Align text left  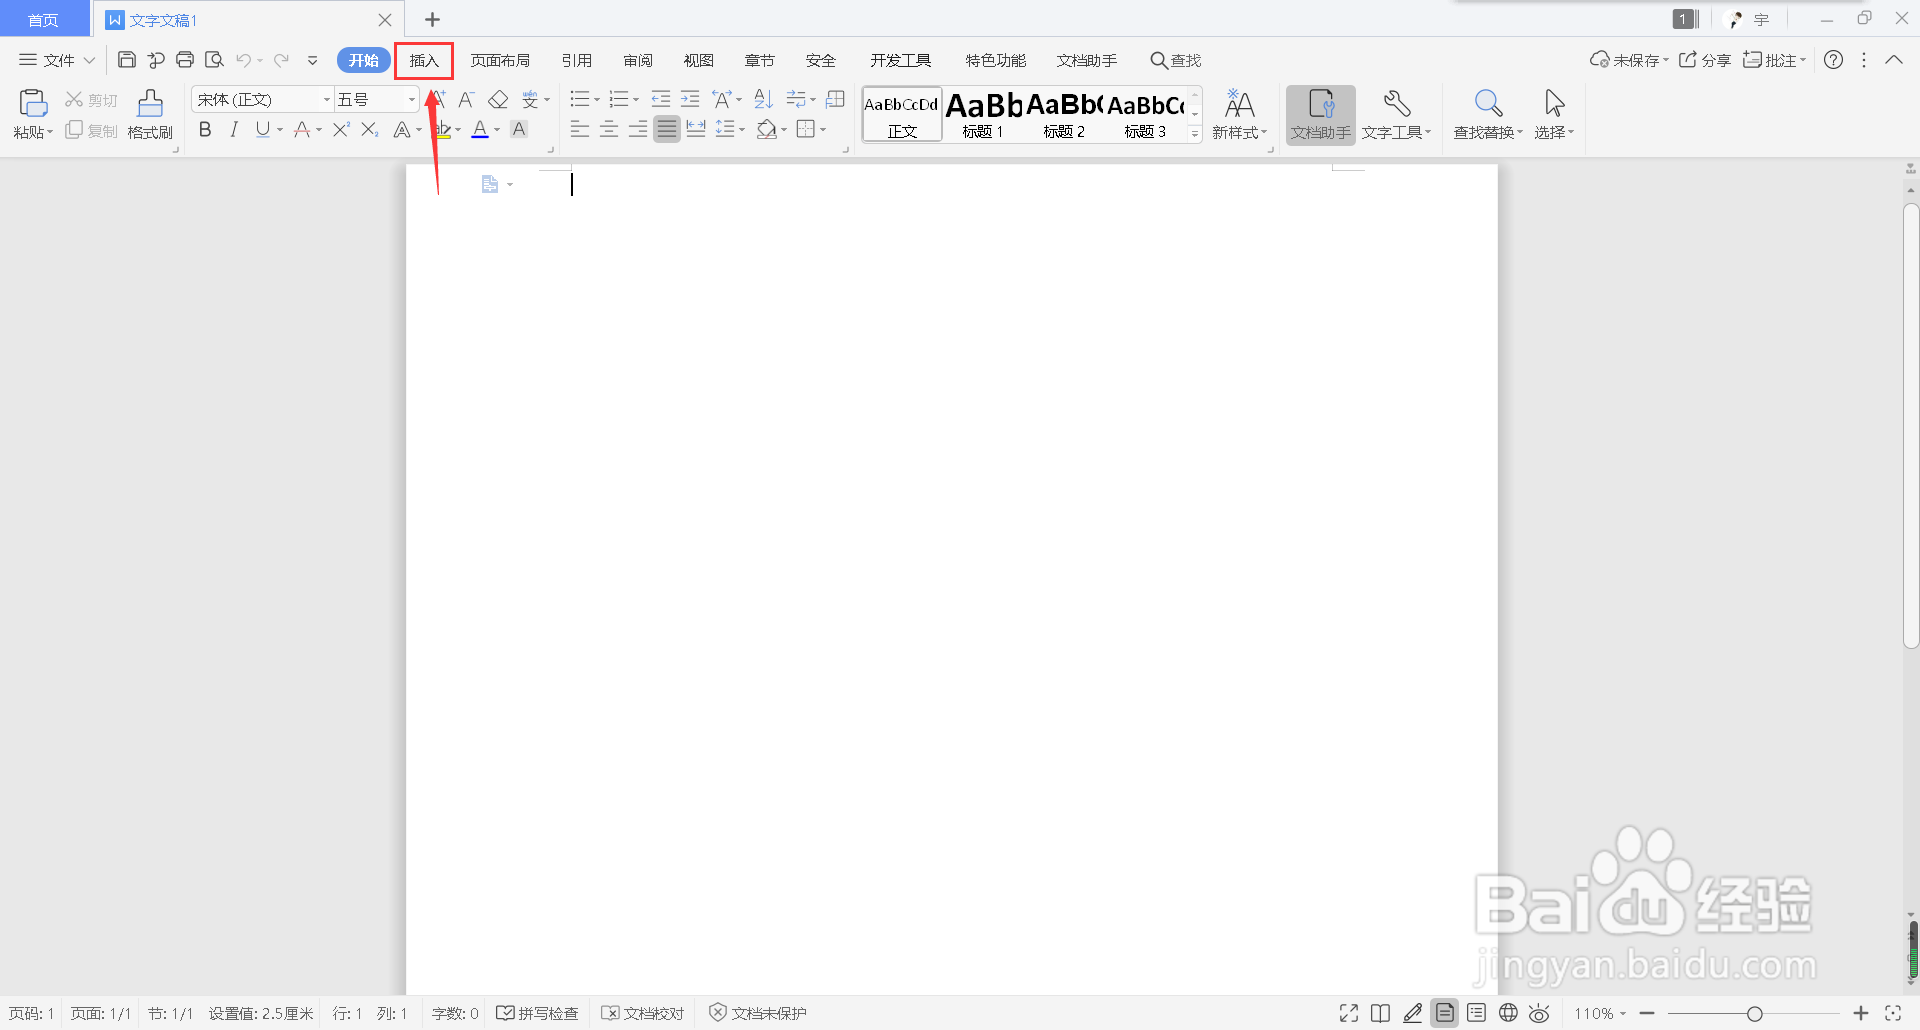(x=580, y=129)
